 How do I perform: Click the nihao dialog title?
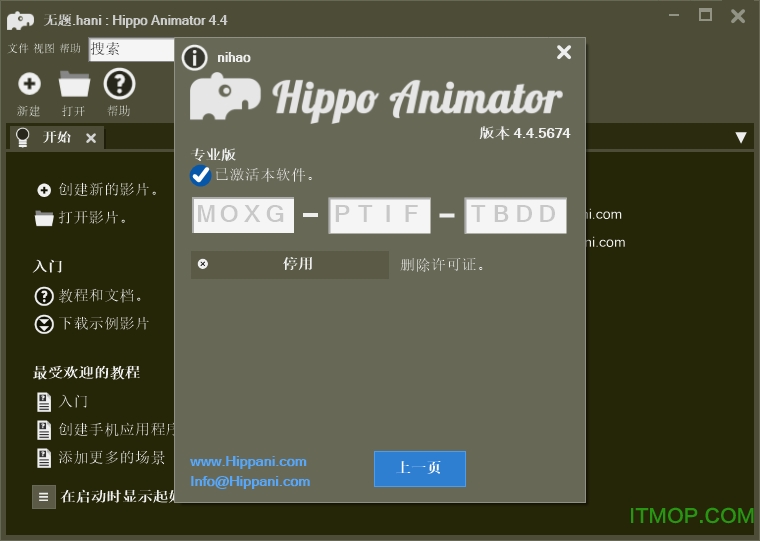coord(234,58)
